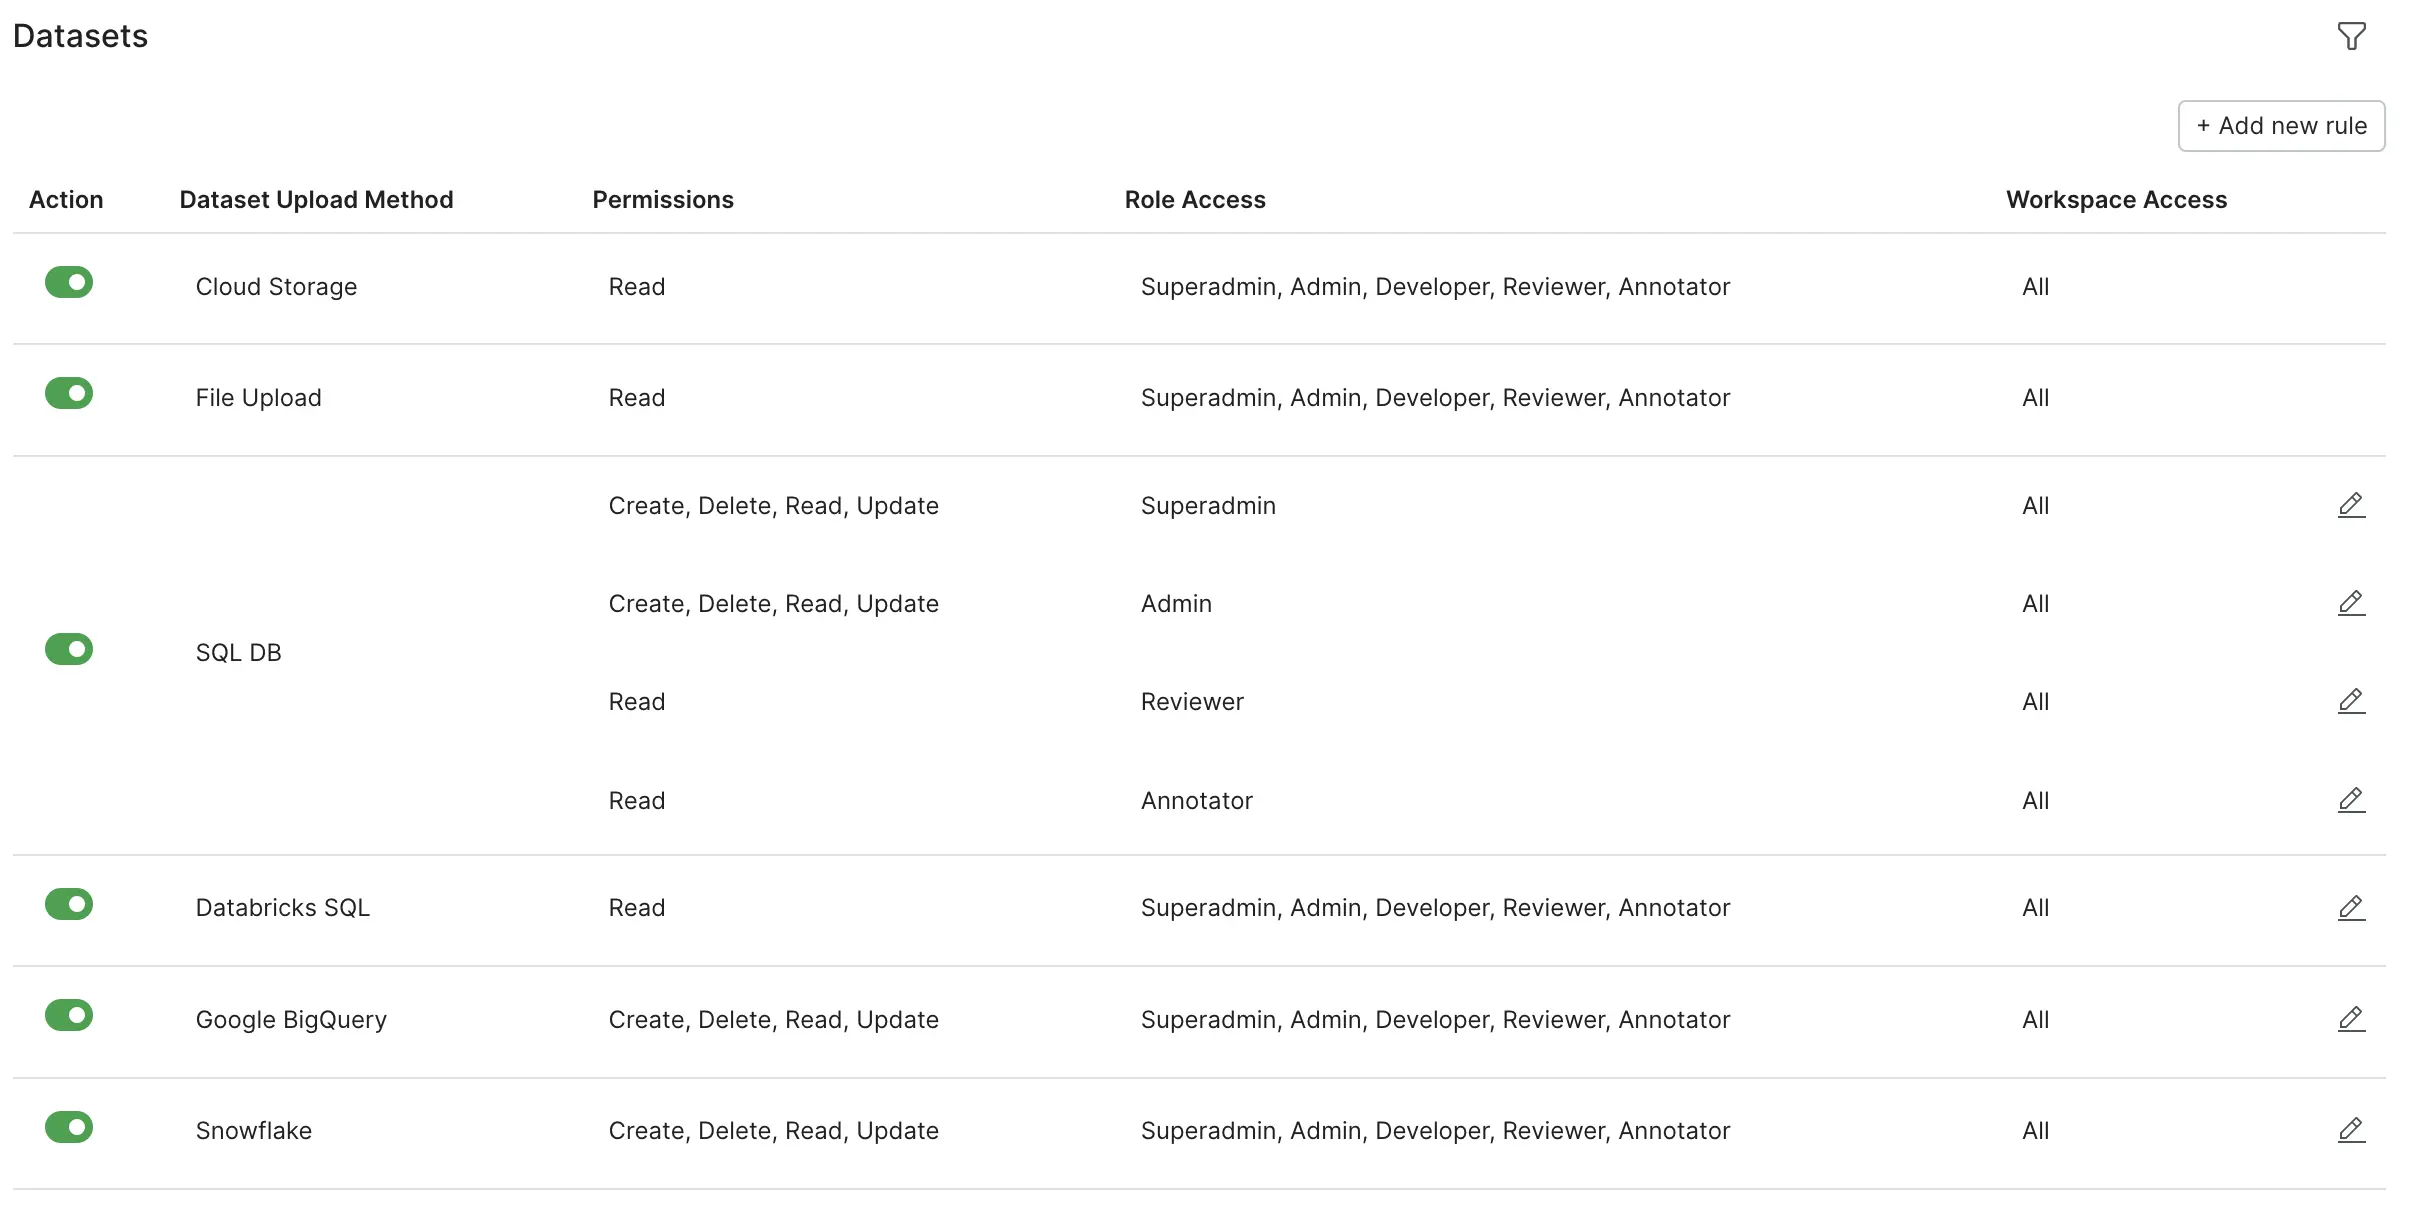Click the Dataset Upload Method column header
The image size is (2410, 1206).
coord(316,200)
